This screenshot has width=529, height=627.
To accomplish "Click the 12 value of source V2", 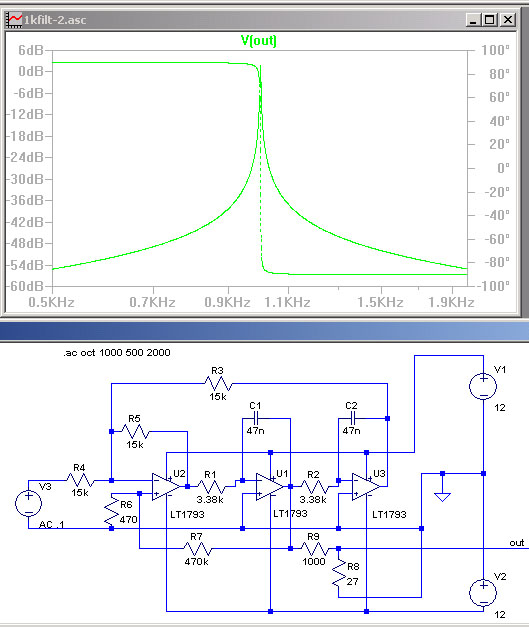I will (x=500, y=615).
